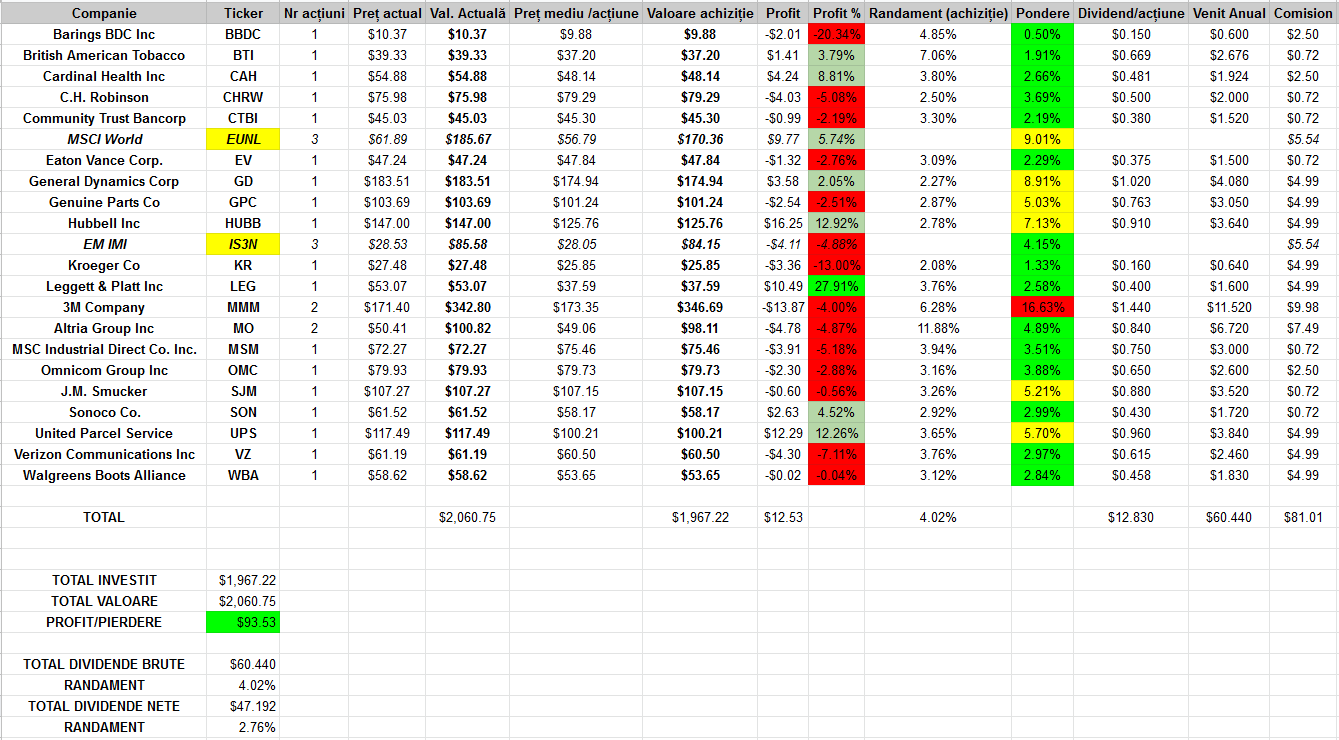Select the Valoare achiziție header cell
Screen dimensions: 1339x740
coord(700,14)
